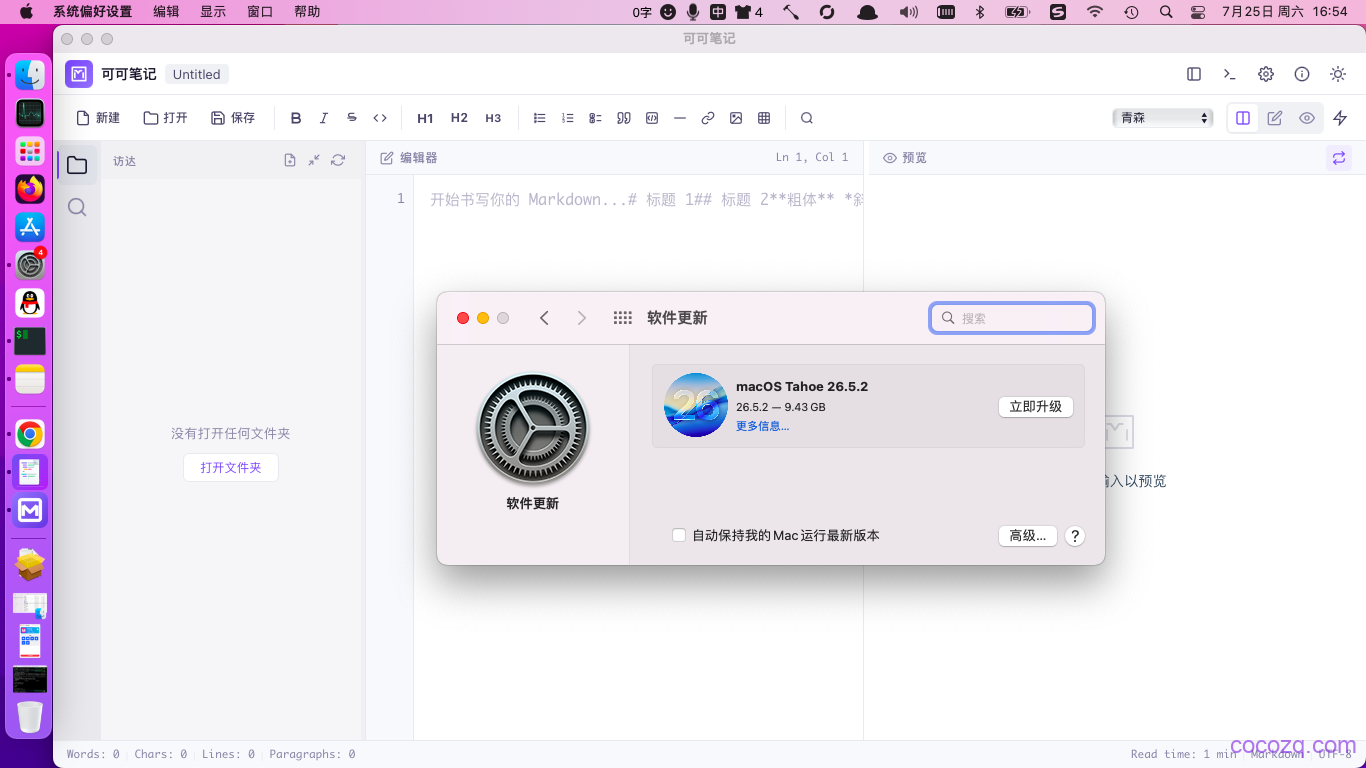The width and height of the screenshot is (1366, 768).
Task: Apply italic formatting from toolbar
Action: 324,118
